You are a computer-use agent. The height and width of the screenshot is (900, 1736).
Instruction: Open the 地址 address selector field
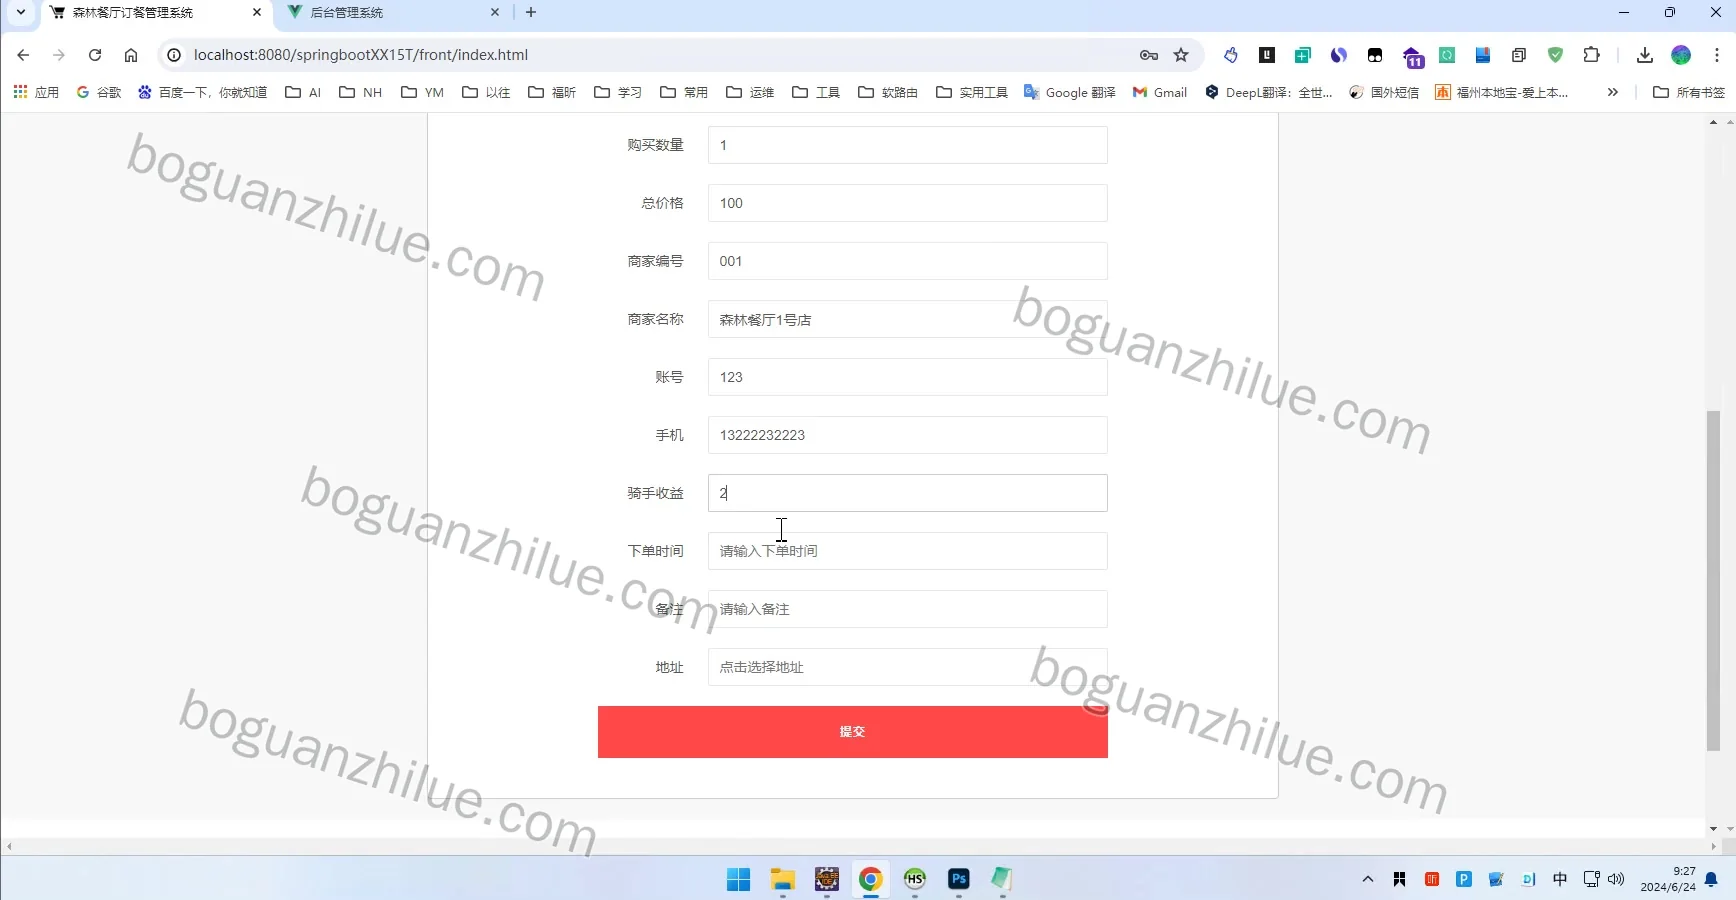[x=907, y=667]
